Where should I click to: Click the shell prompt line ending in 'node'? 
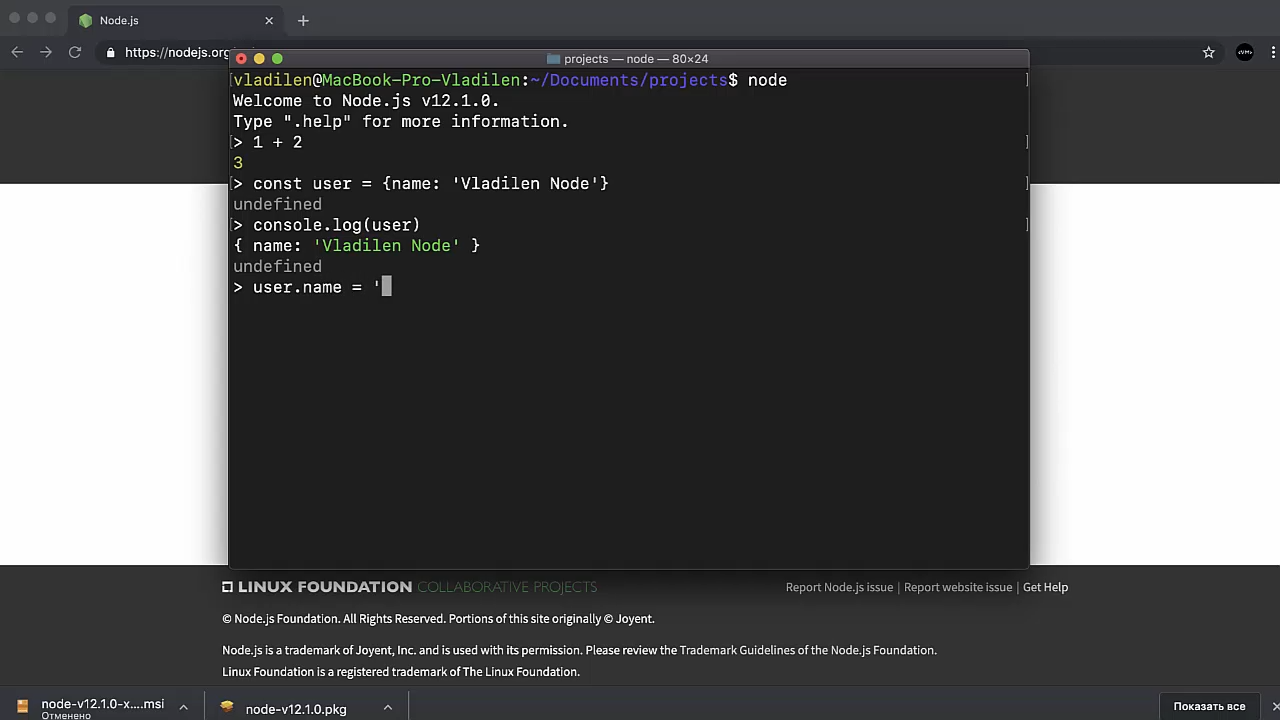[x=510, y=80]
